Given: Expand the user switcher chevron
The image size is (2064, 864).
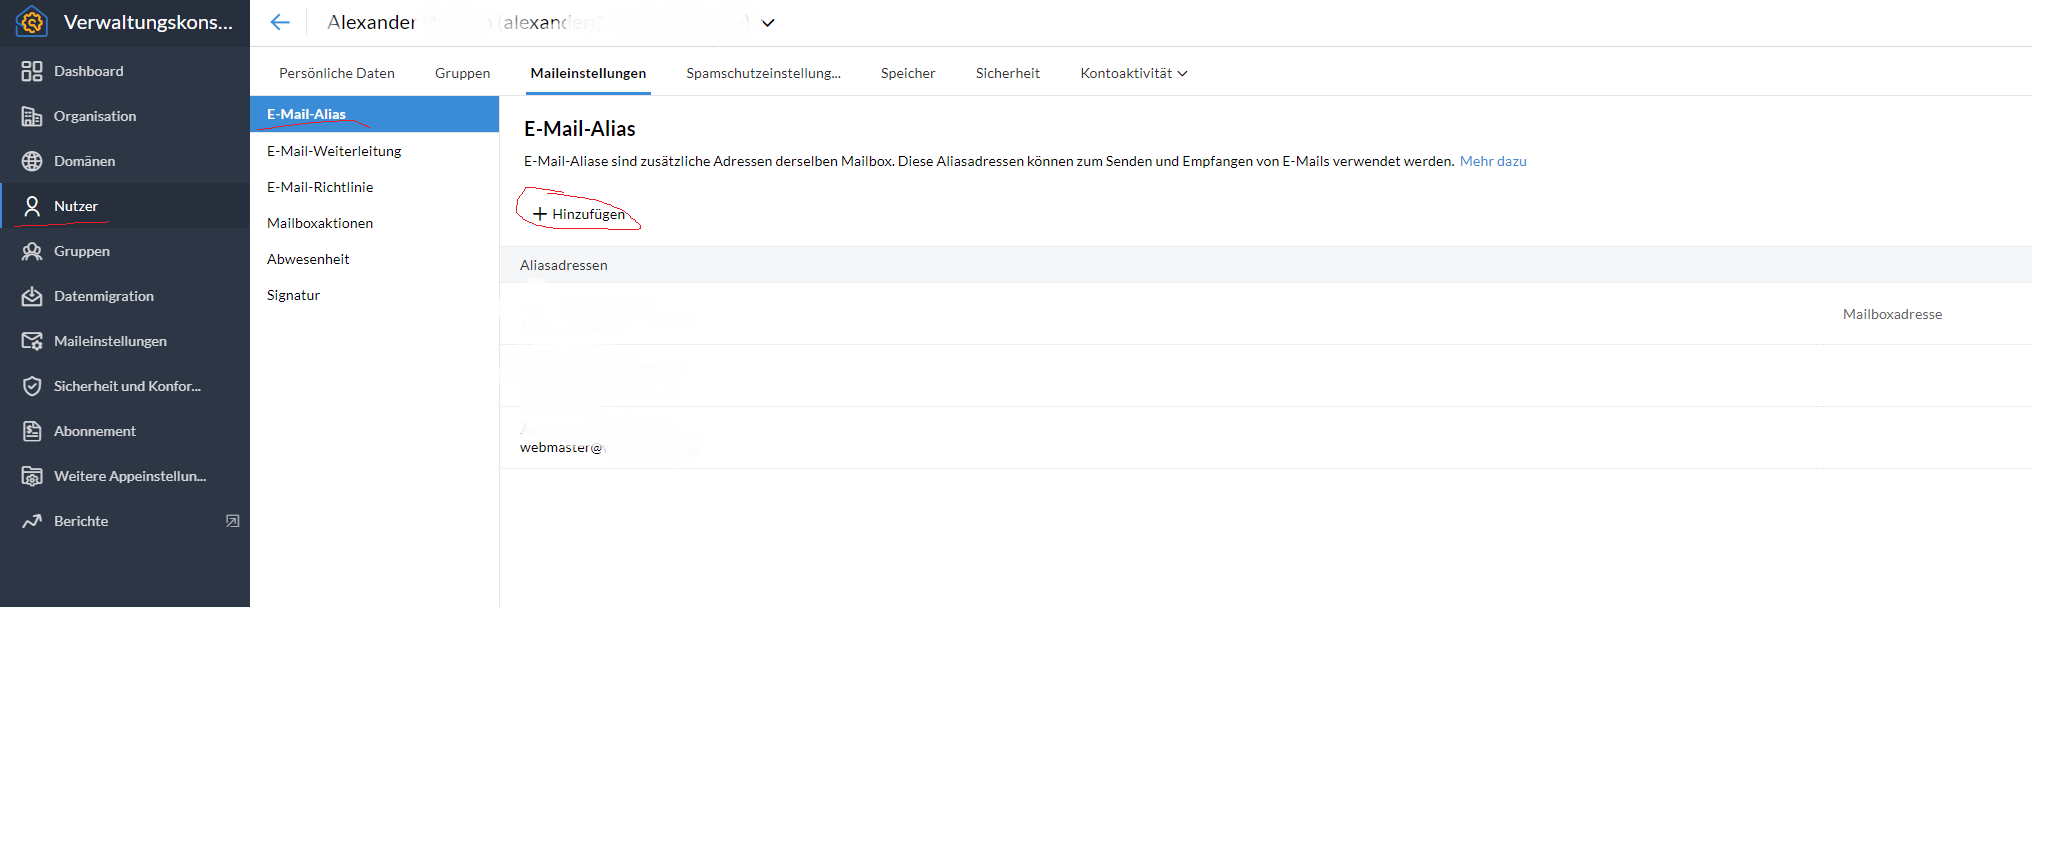Looking at the screenshot, I should pyautogui.click(x=768, y=23).
